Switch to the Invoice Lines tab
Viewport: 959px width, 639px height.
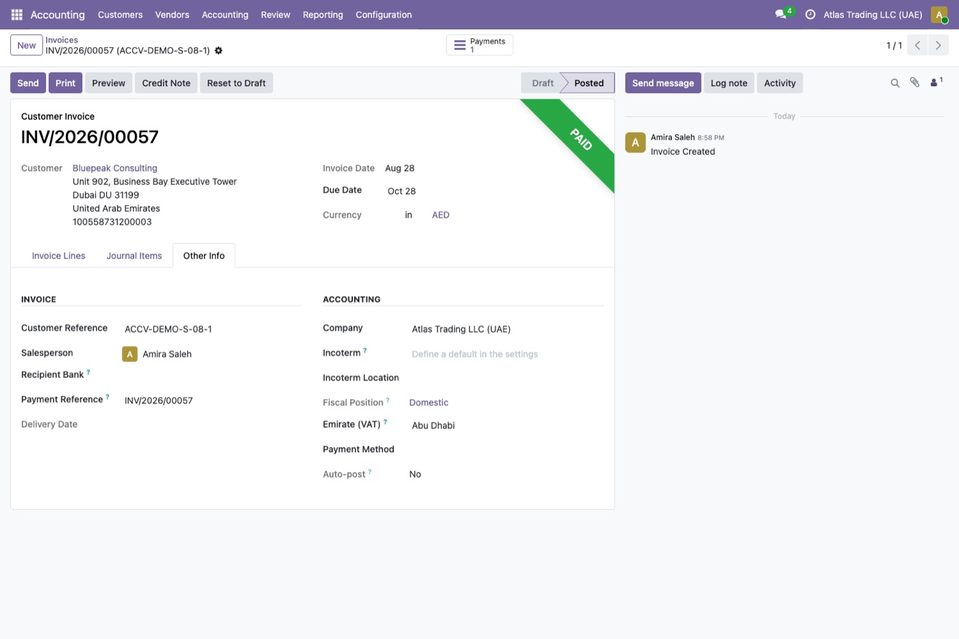pyautogui.click(x=59, y=256)
